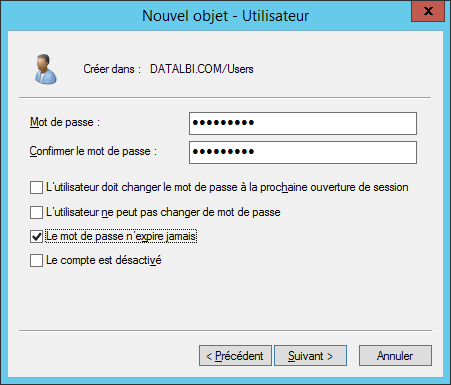This screenshot has height=385, width=451.
Task: Click the "Créer dans :" label
Action: pyautogui.click(x=112, y=69)
